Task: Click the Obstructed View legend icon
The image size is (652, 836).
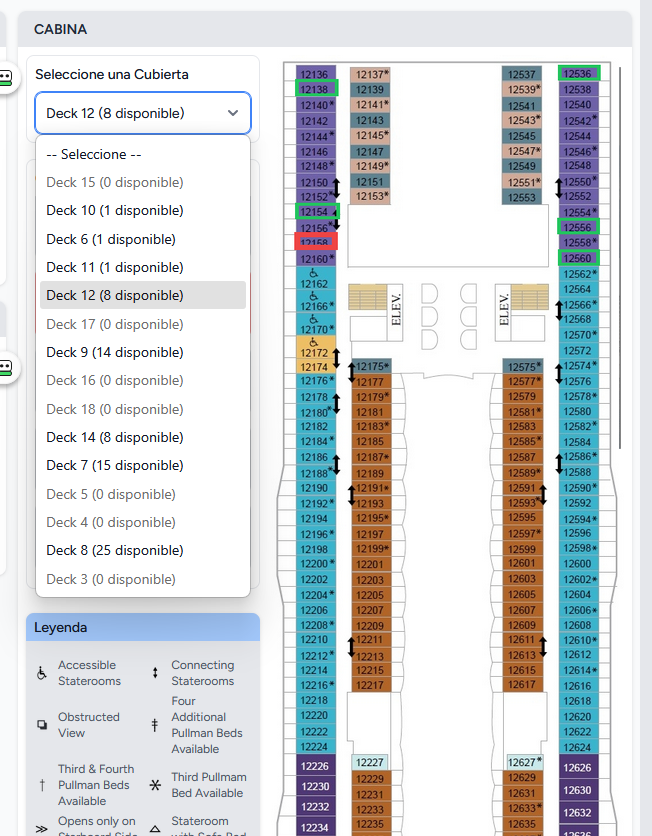Action: [x=42, y=725]
